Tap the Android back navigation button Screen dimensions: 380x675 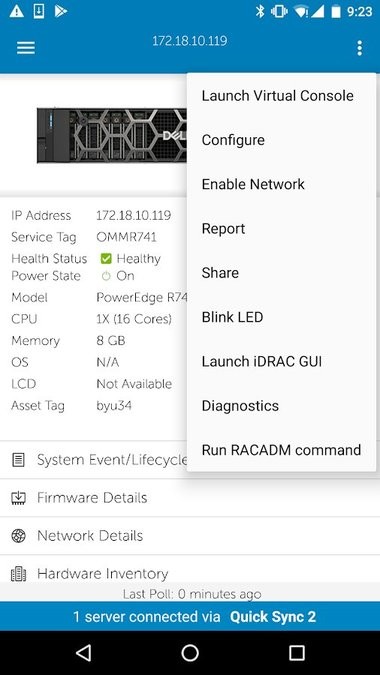coord(83,653)
